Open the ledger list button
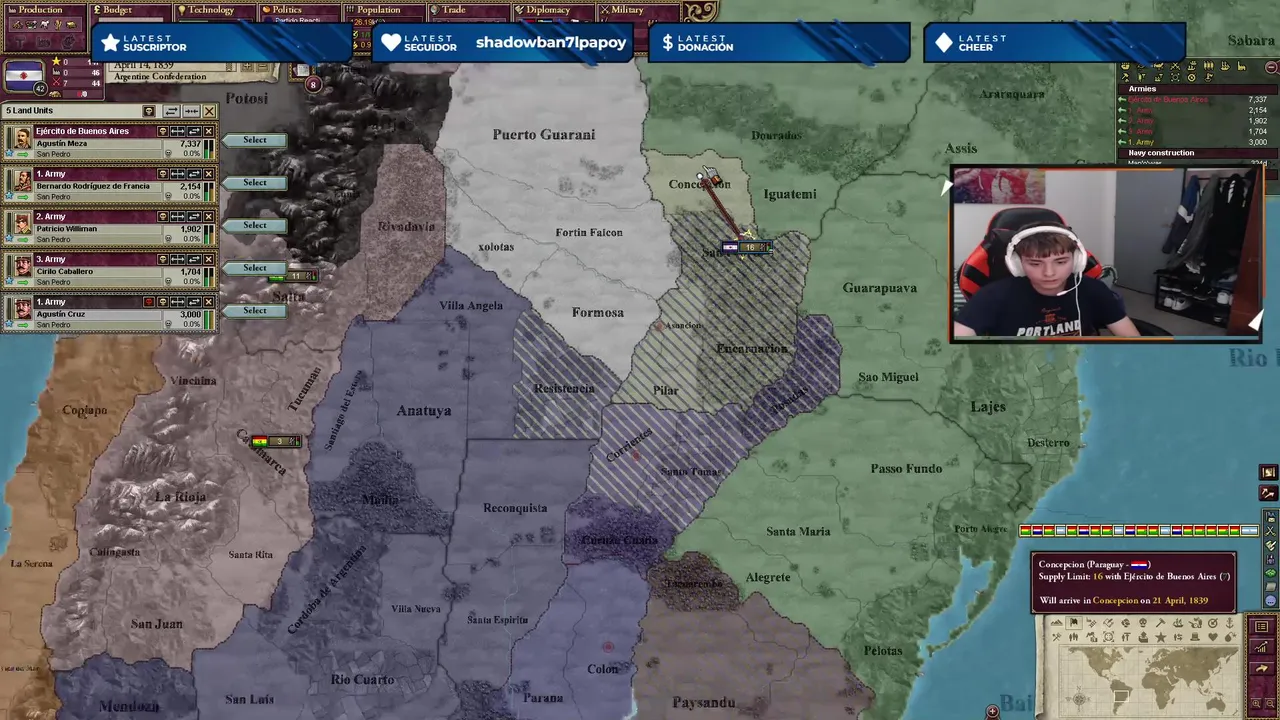1280x720 pixels. (x=1261, y=626)
